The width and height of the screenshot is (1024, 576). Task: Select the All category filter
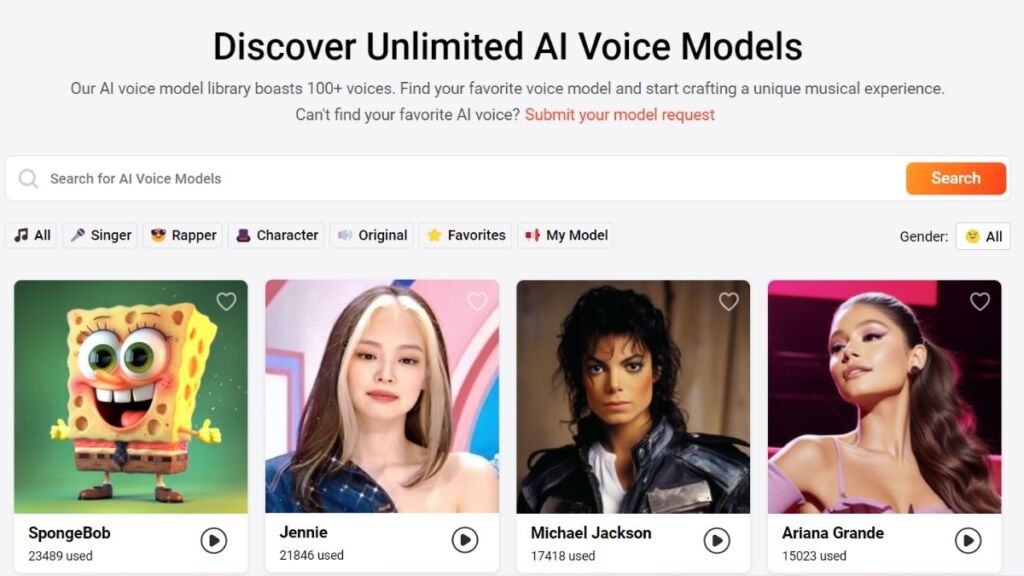tap(32, 236)
